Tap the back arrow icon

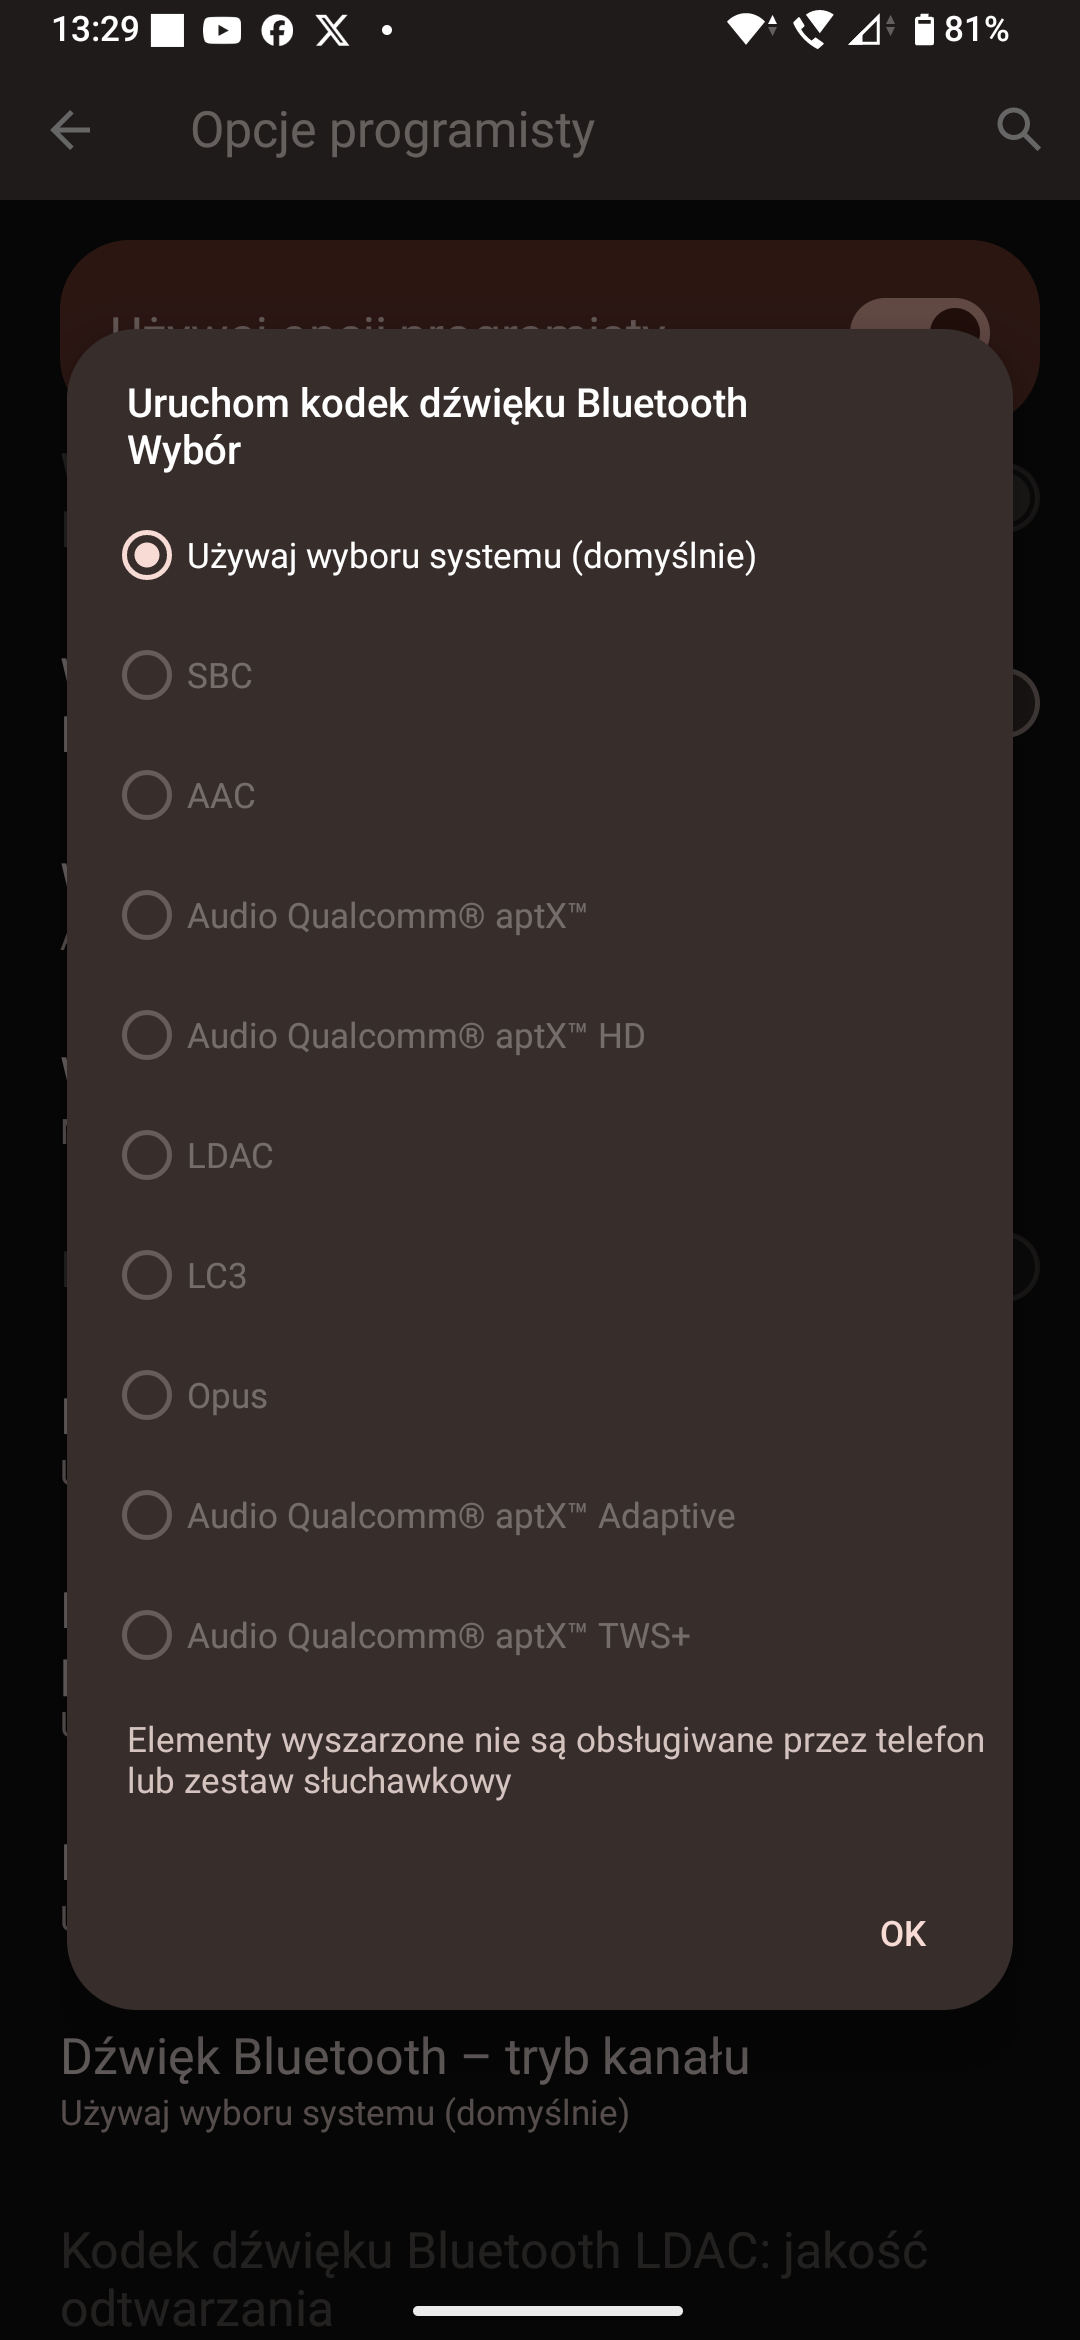70,130
